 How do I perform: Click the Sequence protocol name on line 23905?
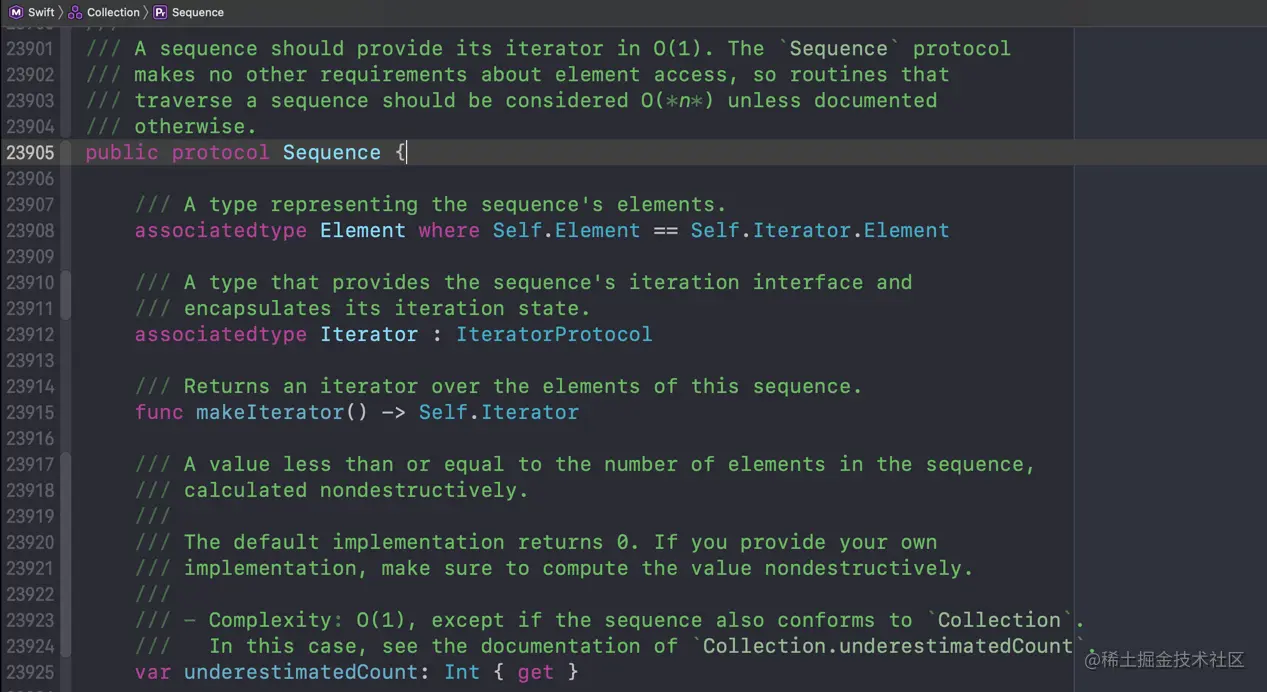tap(332, 152)
